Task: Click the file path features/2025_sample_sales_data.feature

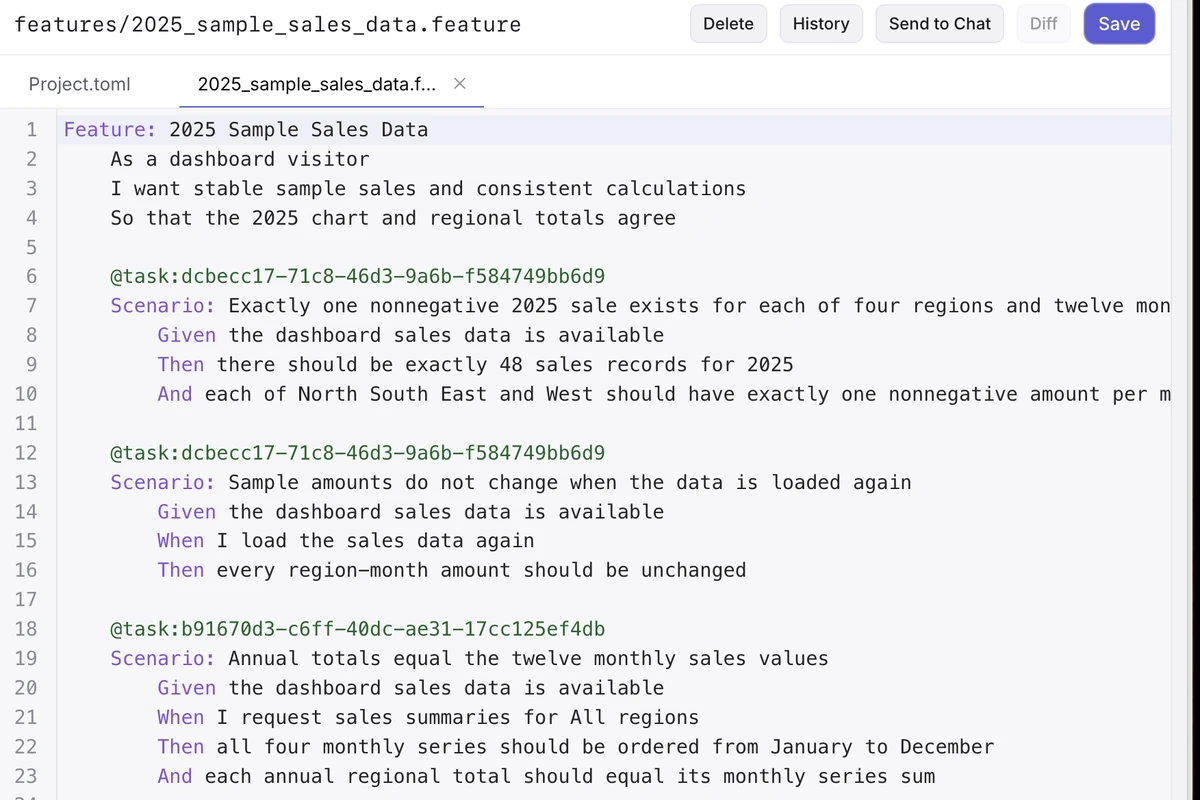Action: [268, 24]
